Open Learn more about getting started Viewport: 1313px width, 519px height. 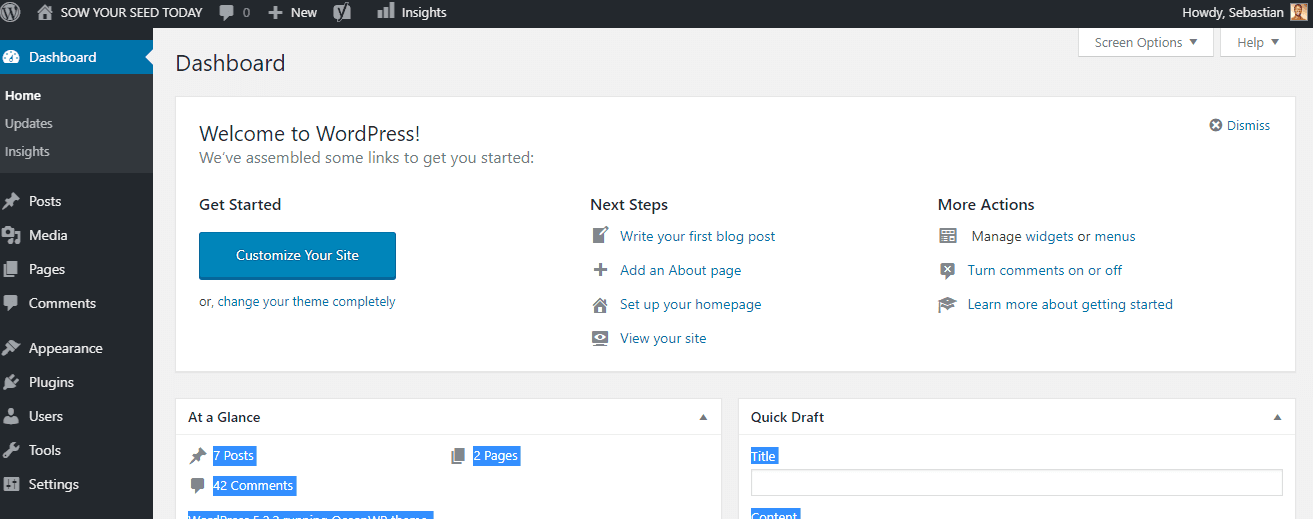[1070, 304]
